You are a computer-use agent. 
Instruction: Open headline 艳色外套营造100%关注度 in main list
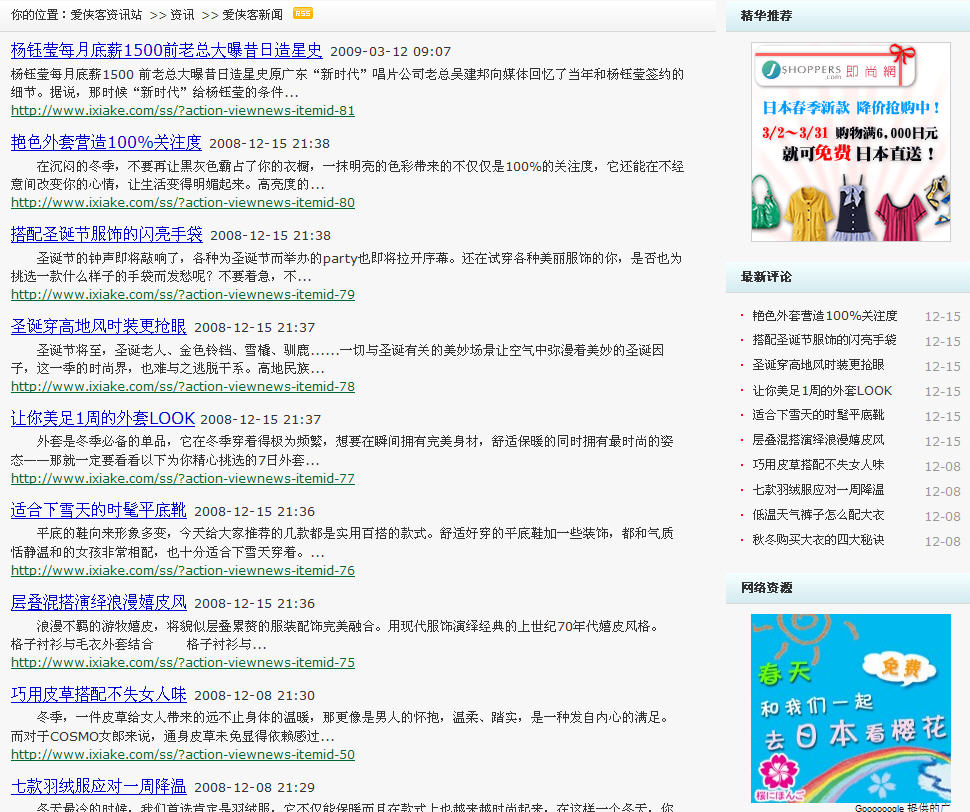click(x=106, y=143)
